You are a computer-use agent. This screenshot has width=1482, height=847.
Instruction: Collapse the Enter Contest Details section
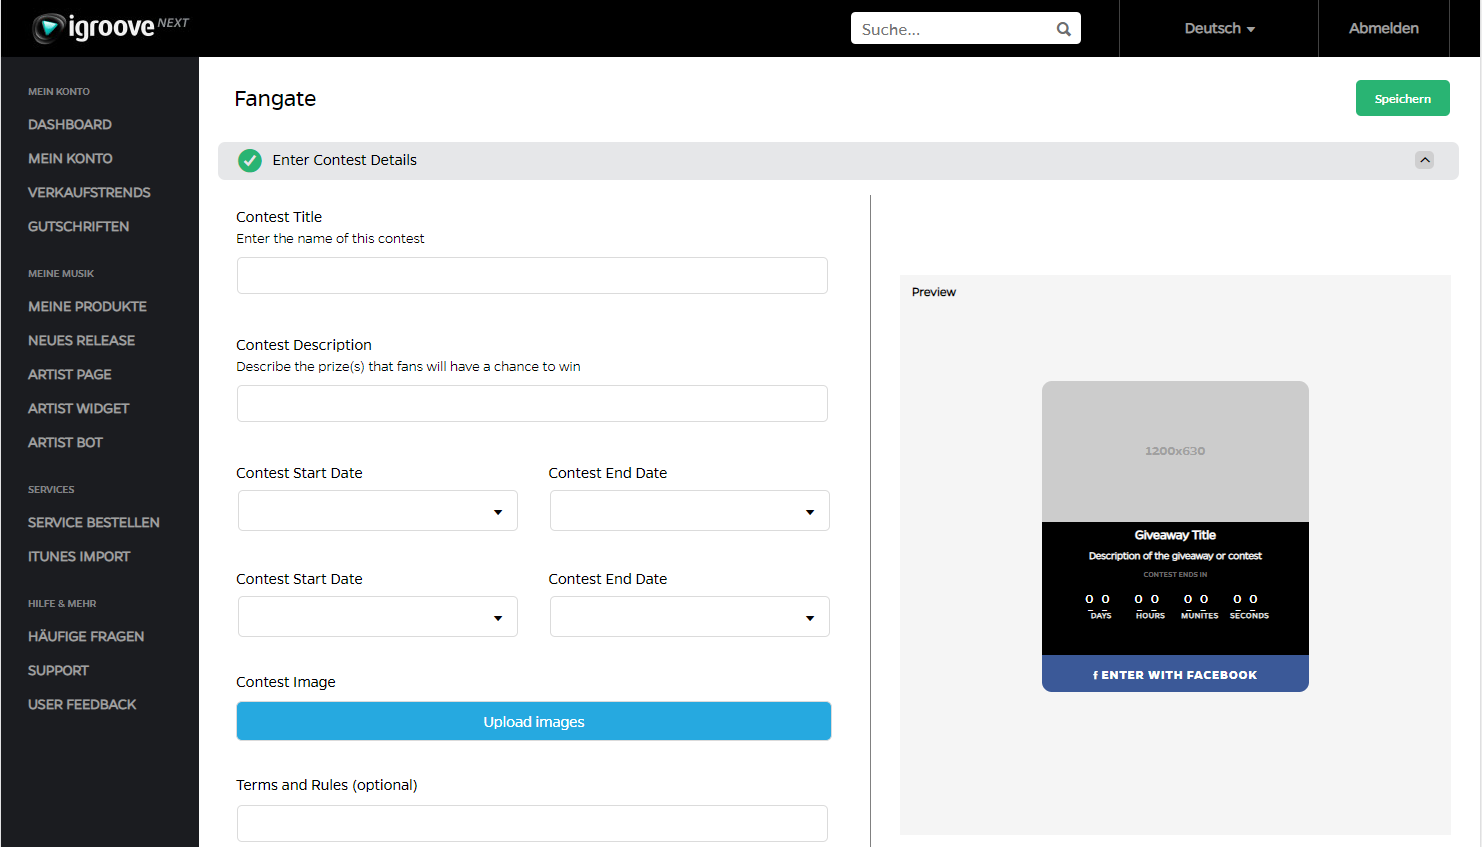[x=1424, y=160]
